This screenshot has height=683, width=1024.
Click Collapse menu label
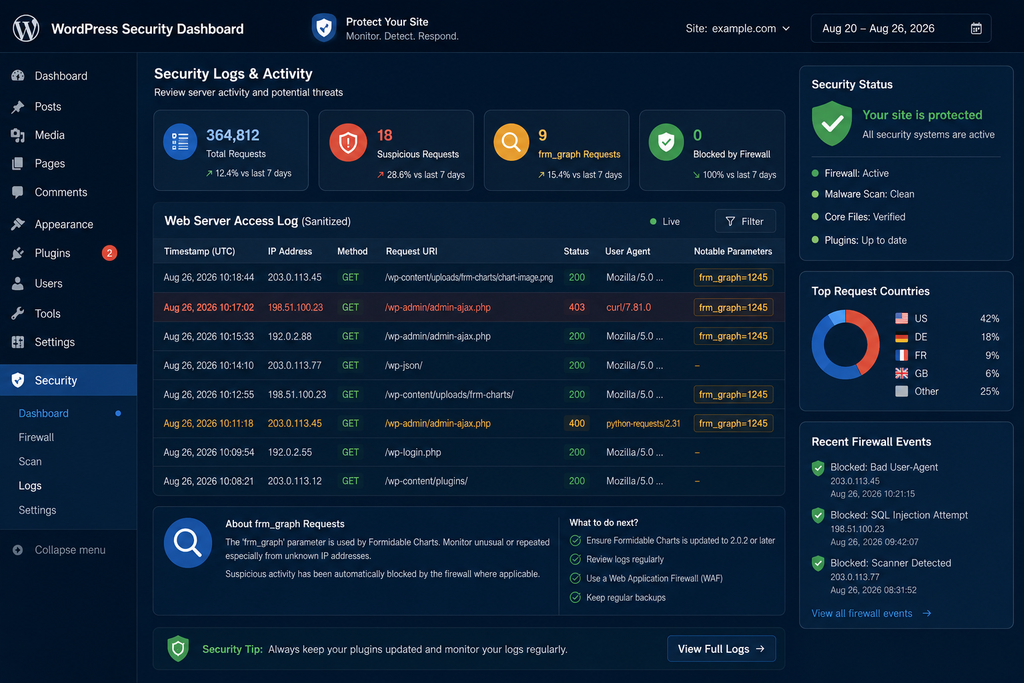[x=70, y=550]
